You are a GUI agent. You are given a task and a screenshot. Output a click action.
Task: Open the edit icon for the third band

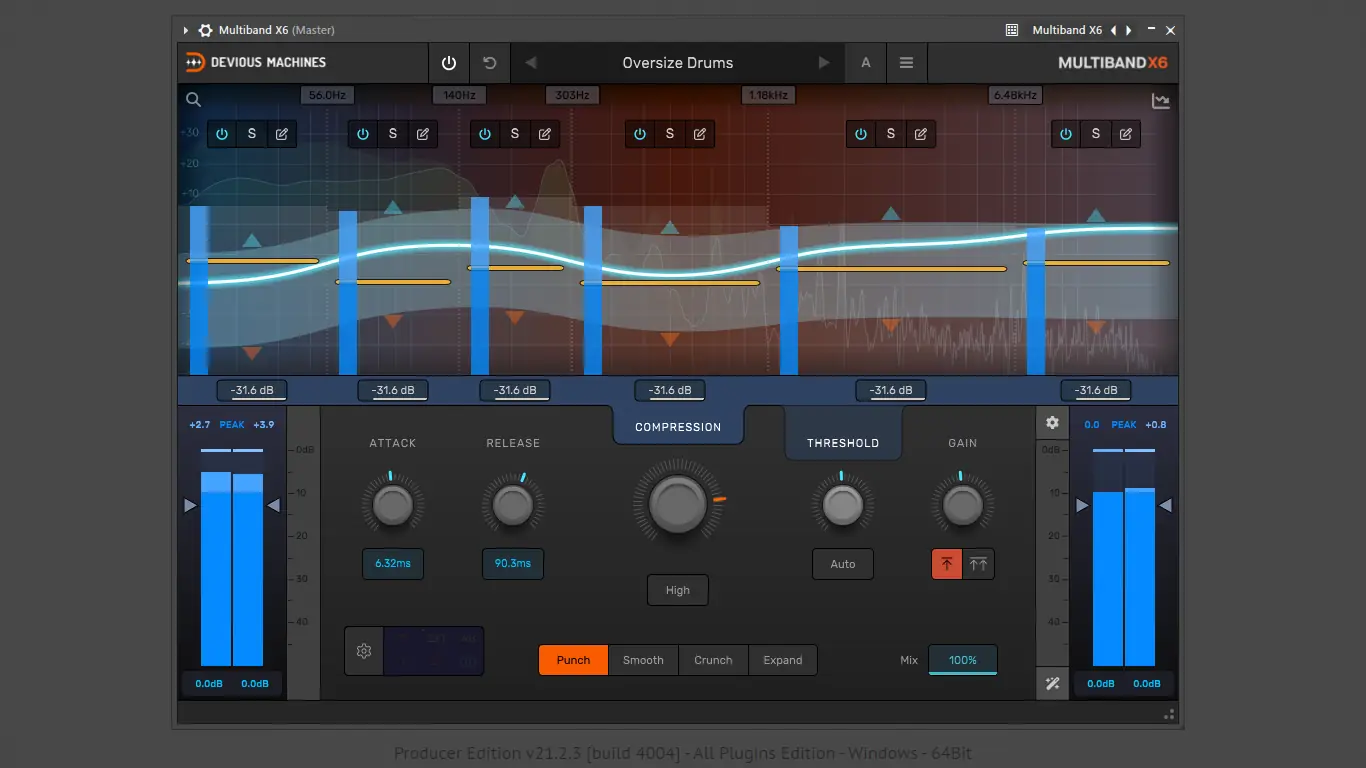click(545, 134)
